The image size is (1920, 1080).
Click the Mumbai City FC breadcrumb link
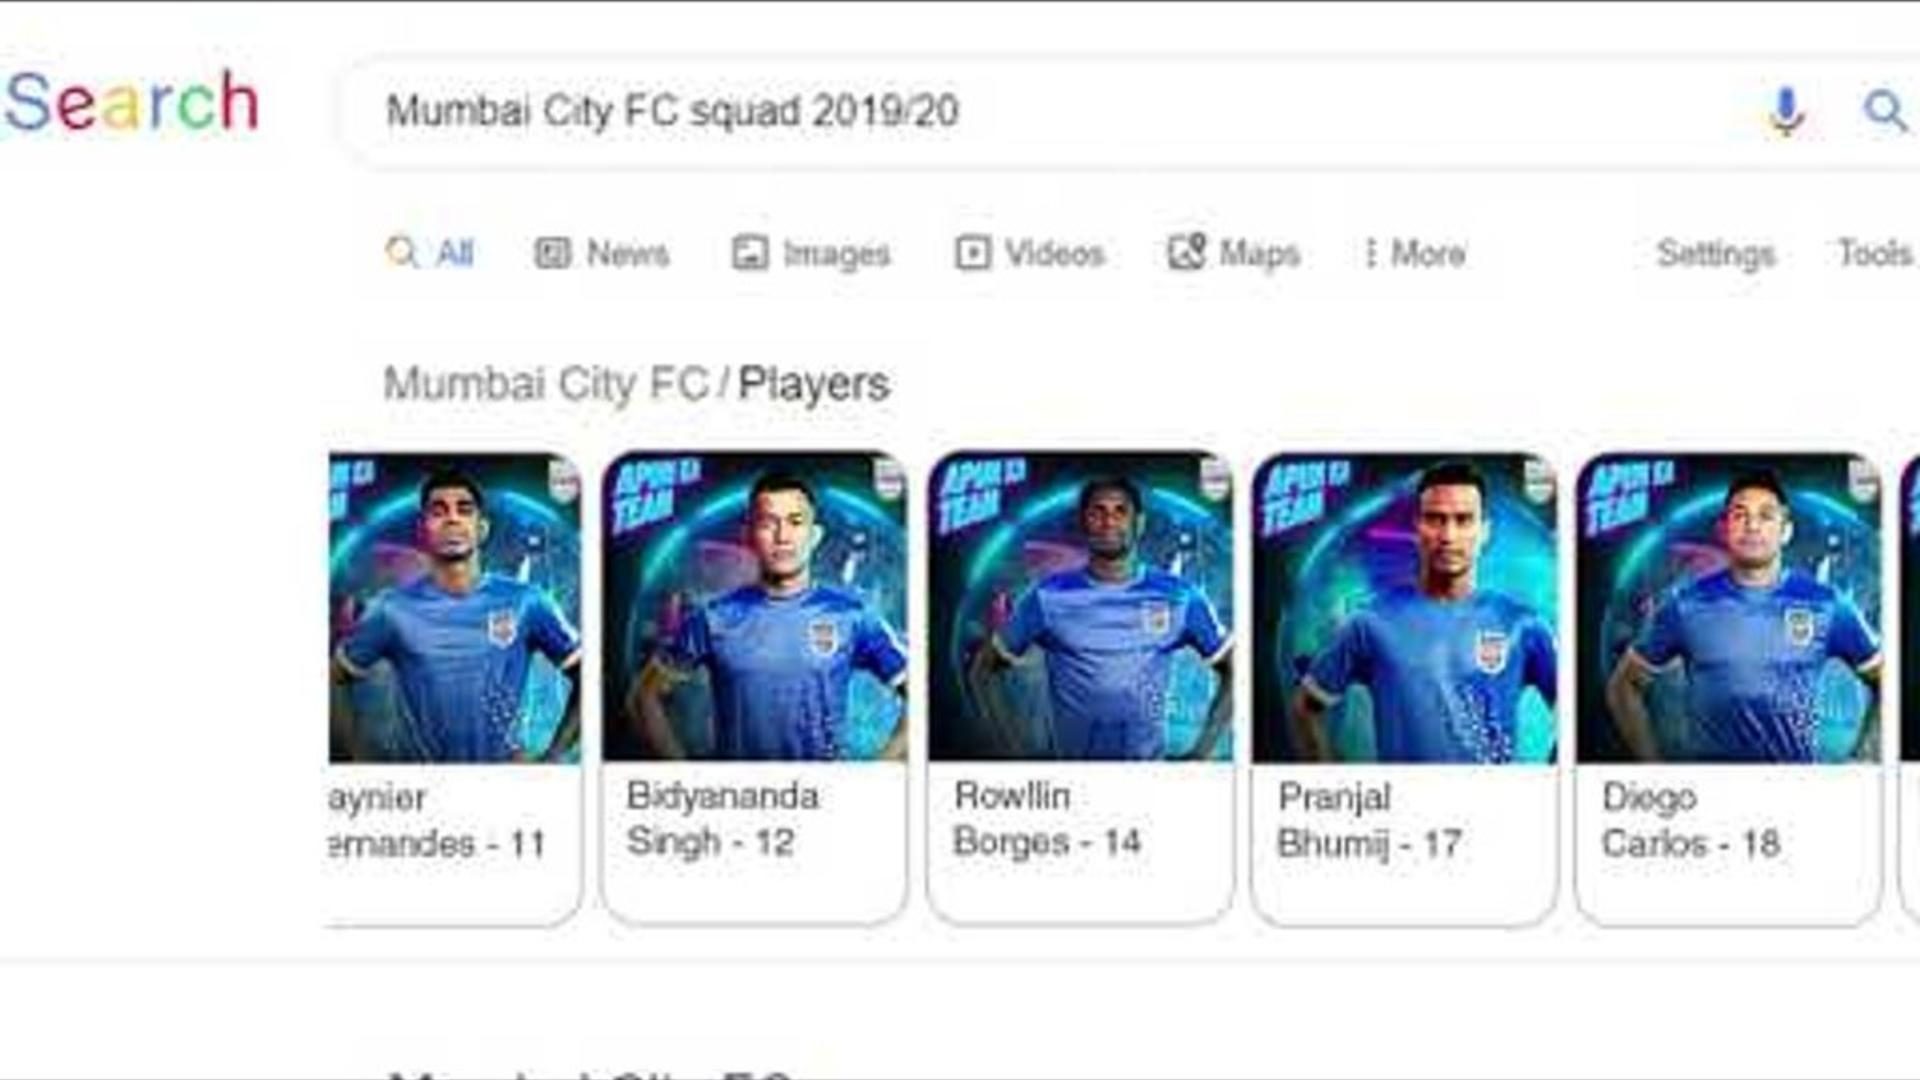tap(547, 384)
